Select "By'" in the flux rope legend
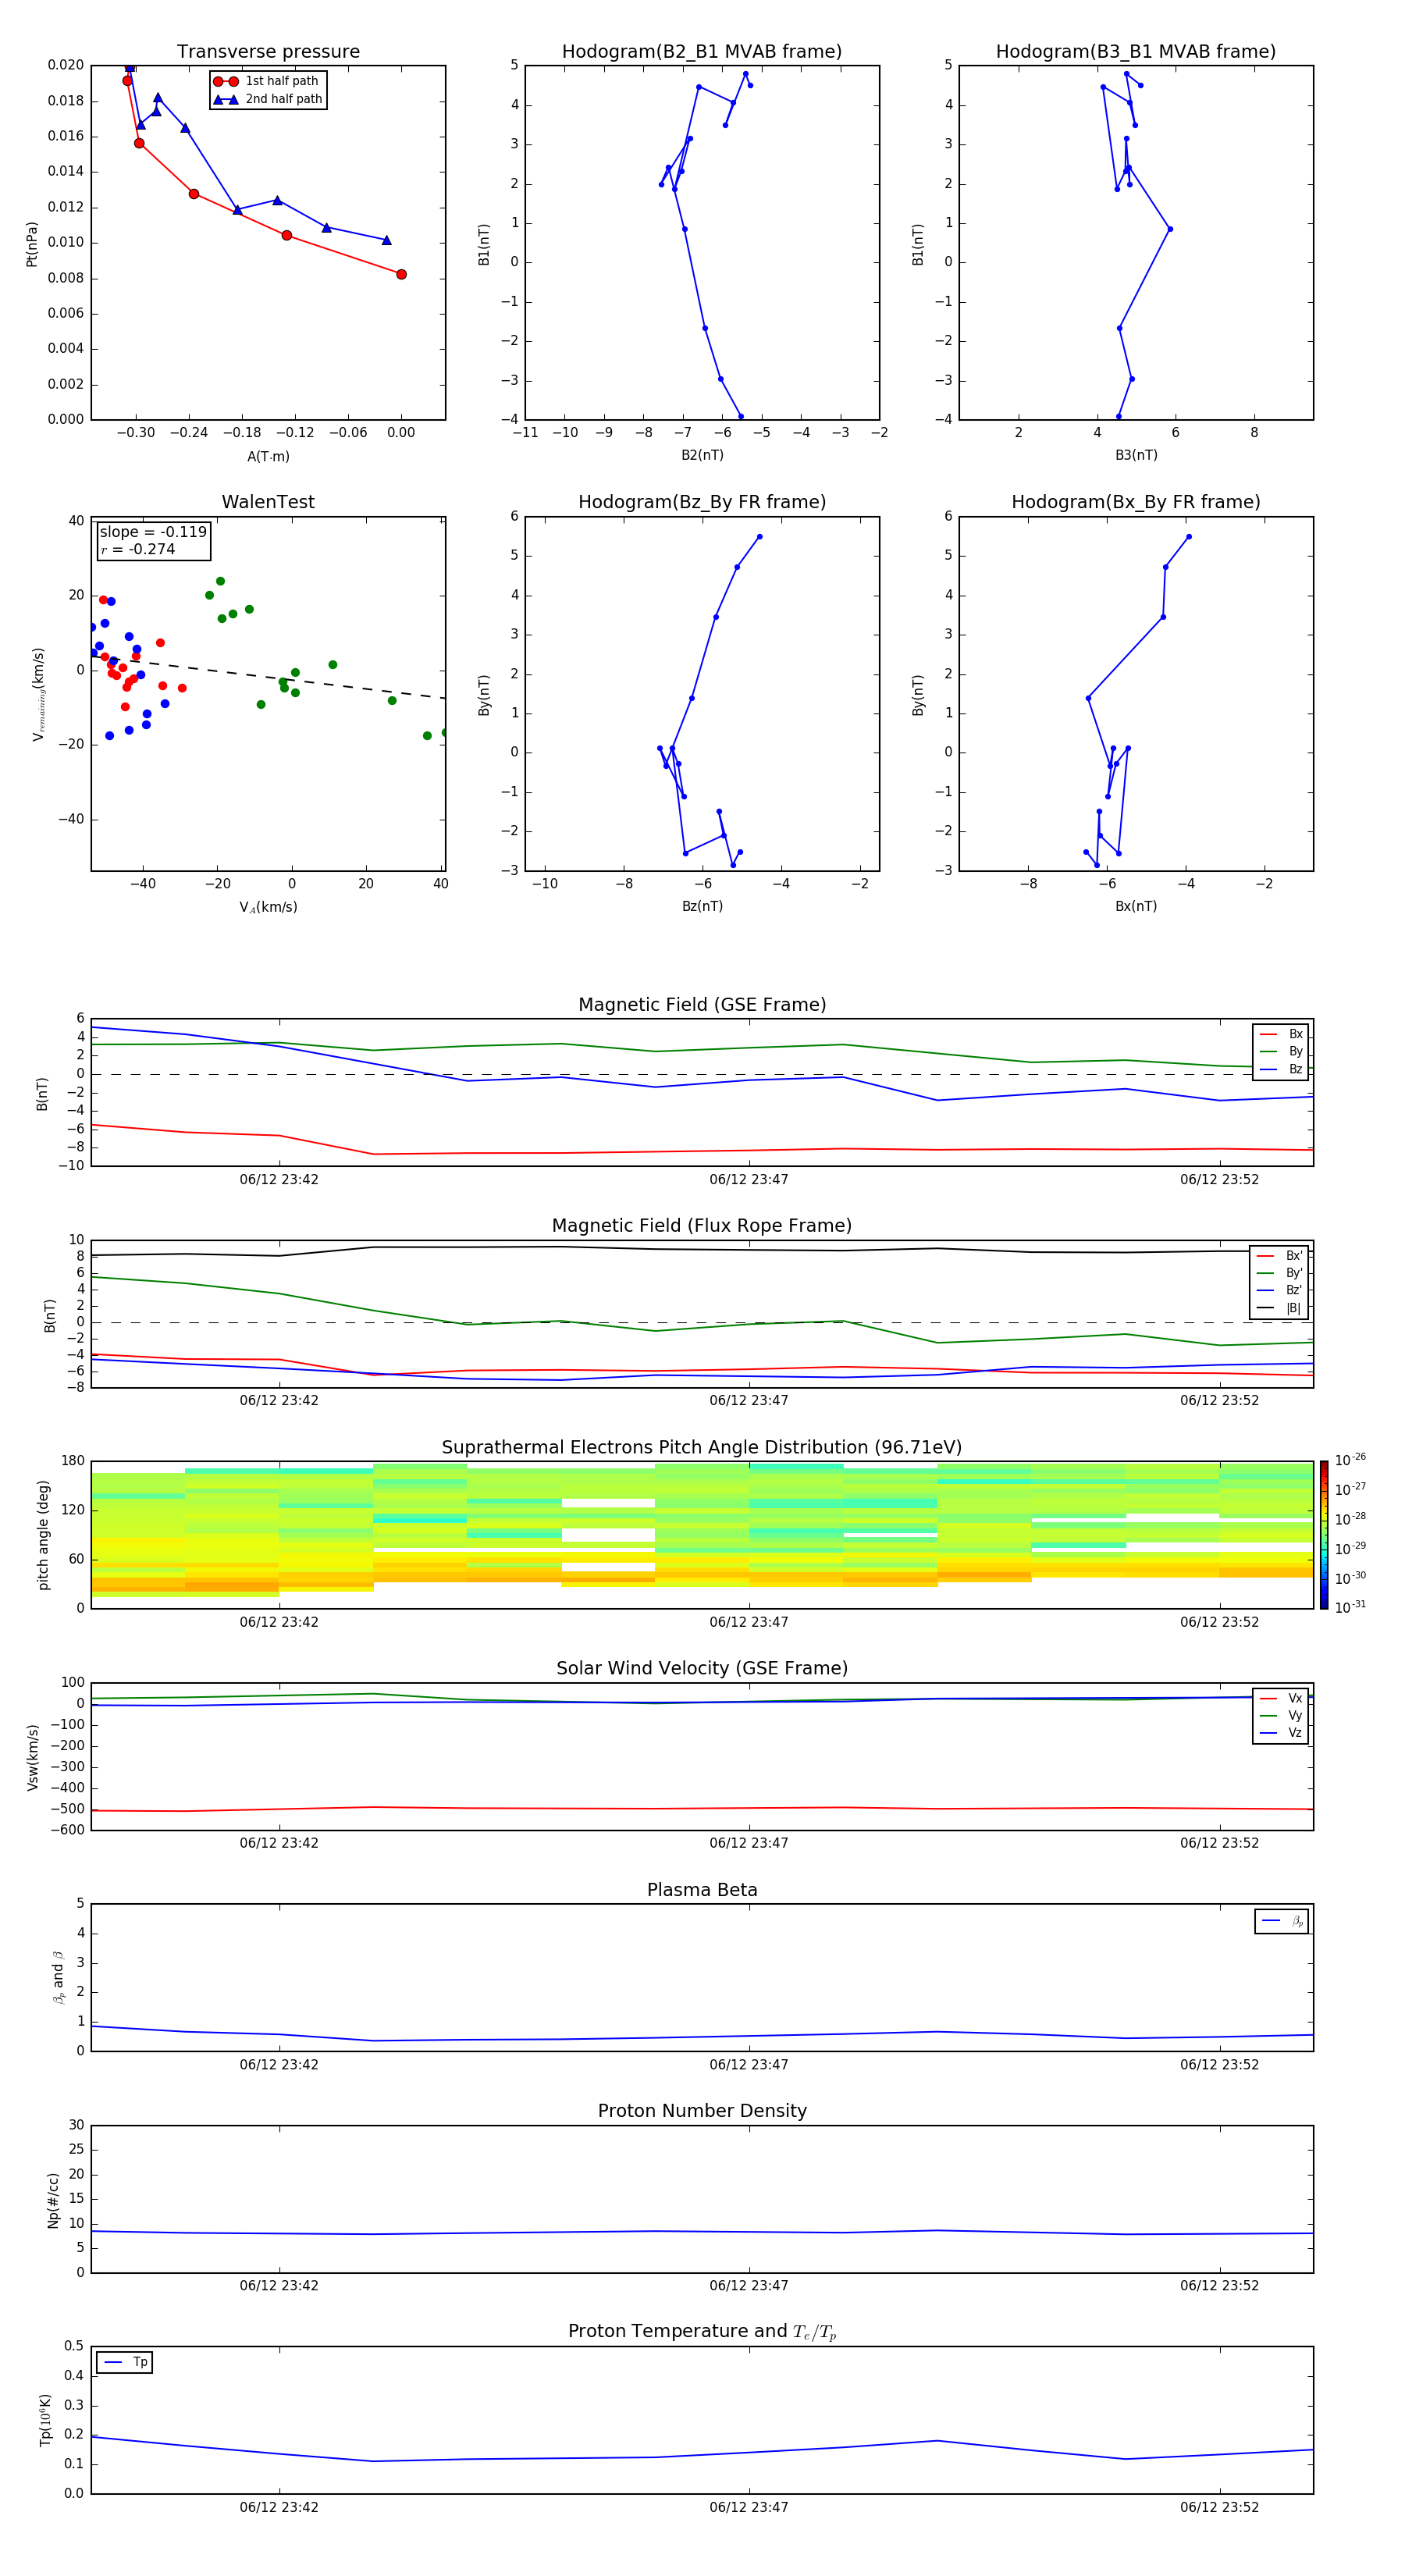 point(1280,1273)
